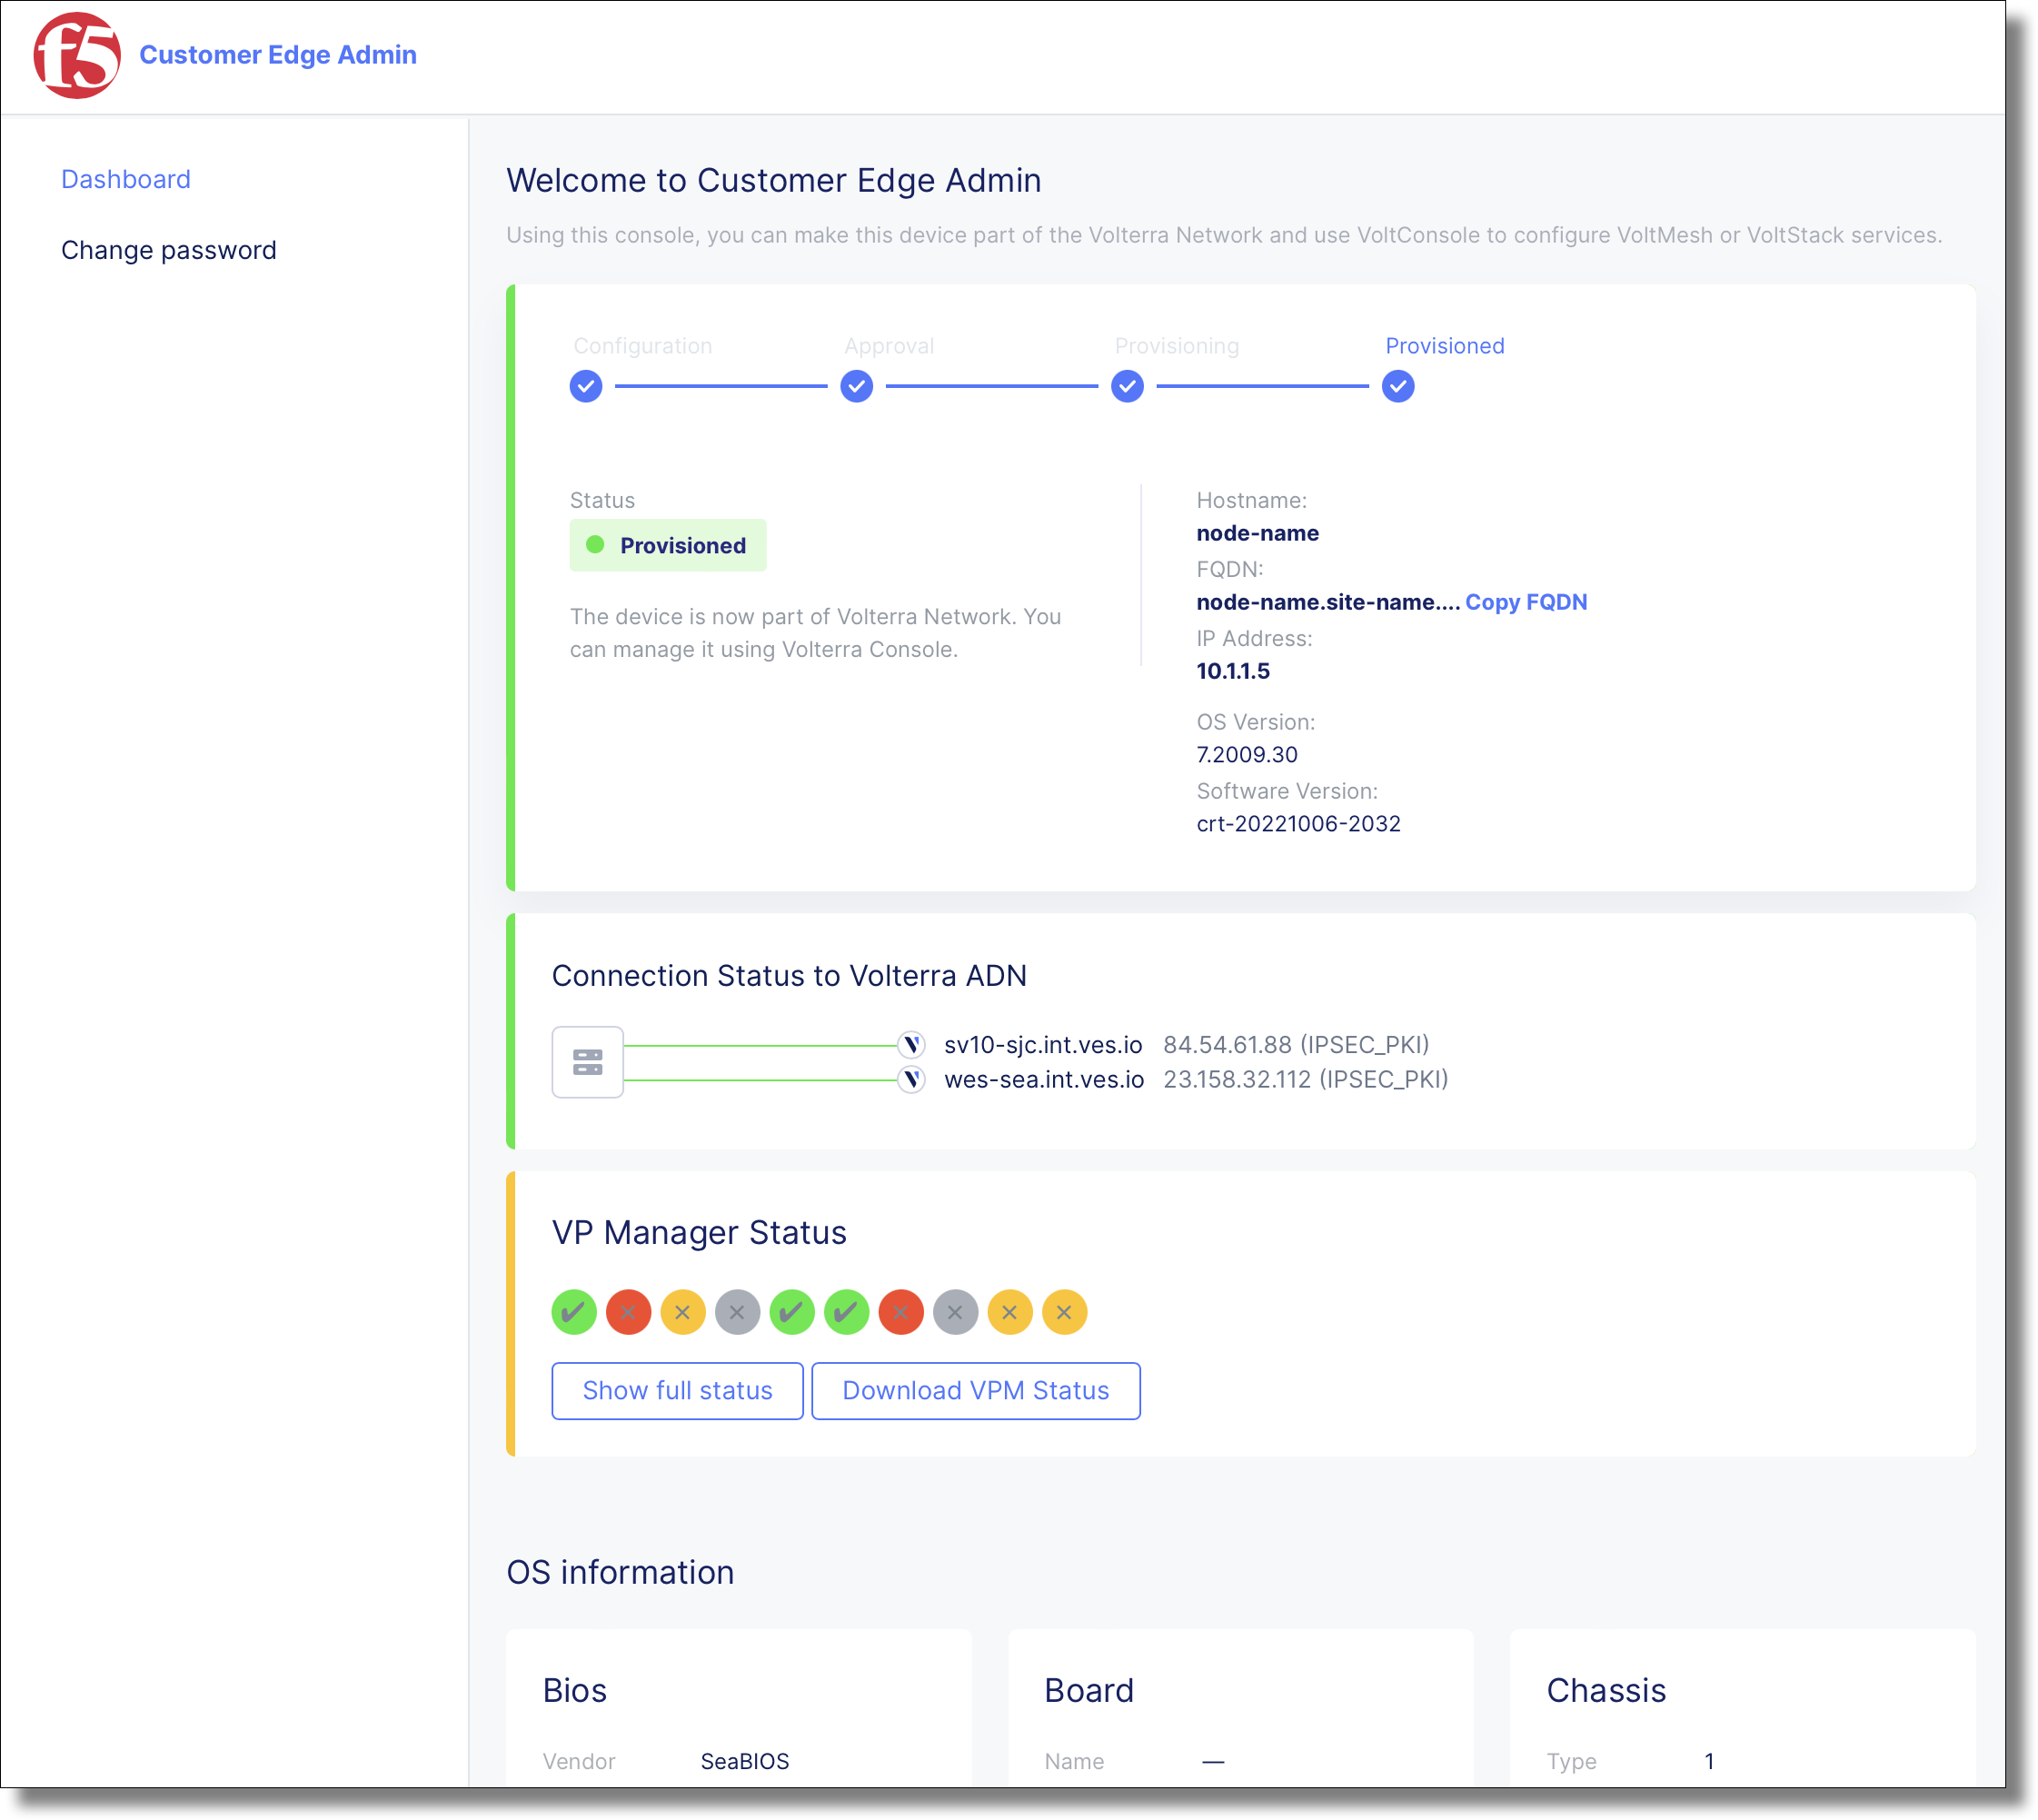Select the 23.158.32.112 (IPSEC_PKI) address

point(1306,1080)
